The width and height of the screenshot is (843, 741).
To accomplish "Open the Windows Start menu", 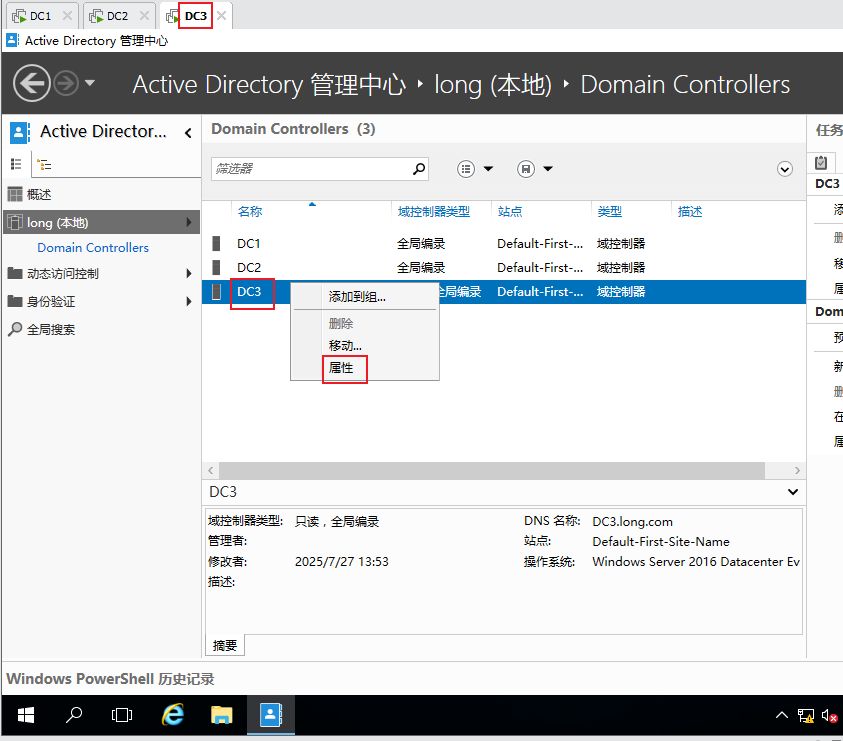I will (26, 715).
